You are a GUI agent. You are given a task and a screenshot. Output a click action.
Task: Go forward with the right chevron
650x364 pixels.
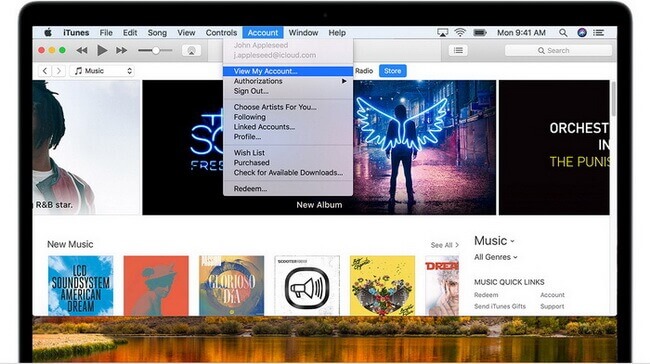point(58,71)
